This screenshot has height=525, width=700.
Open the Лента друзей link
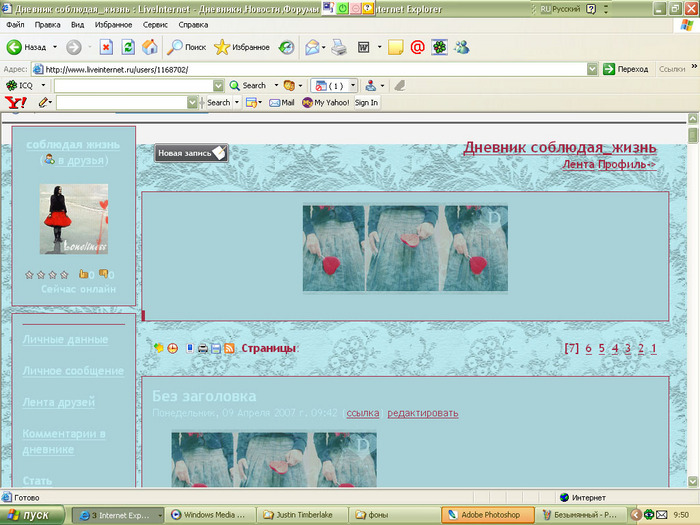click(x=58, y=402)
